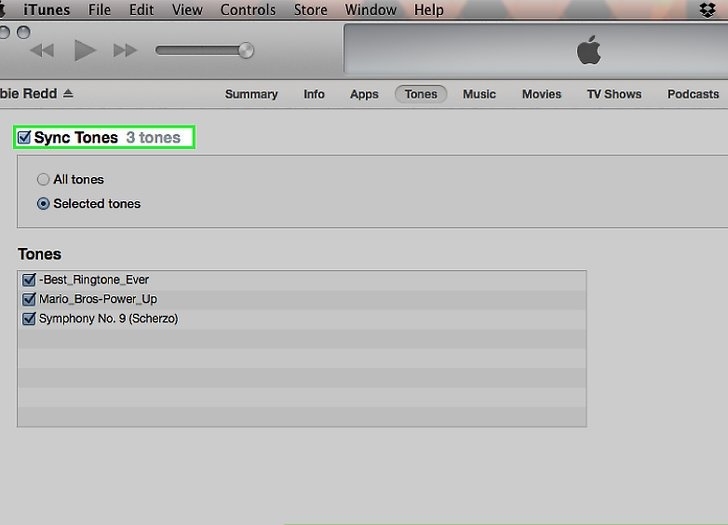This screenshot has height=525, width=728.
Task: Click the volume slider knob
Action: [x=246, y=50]
